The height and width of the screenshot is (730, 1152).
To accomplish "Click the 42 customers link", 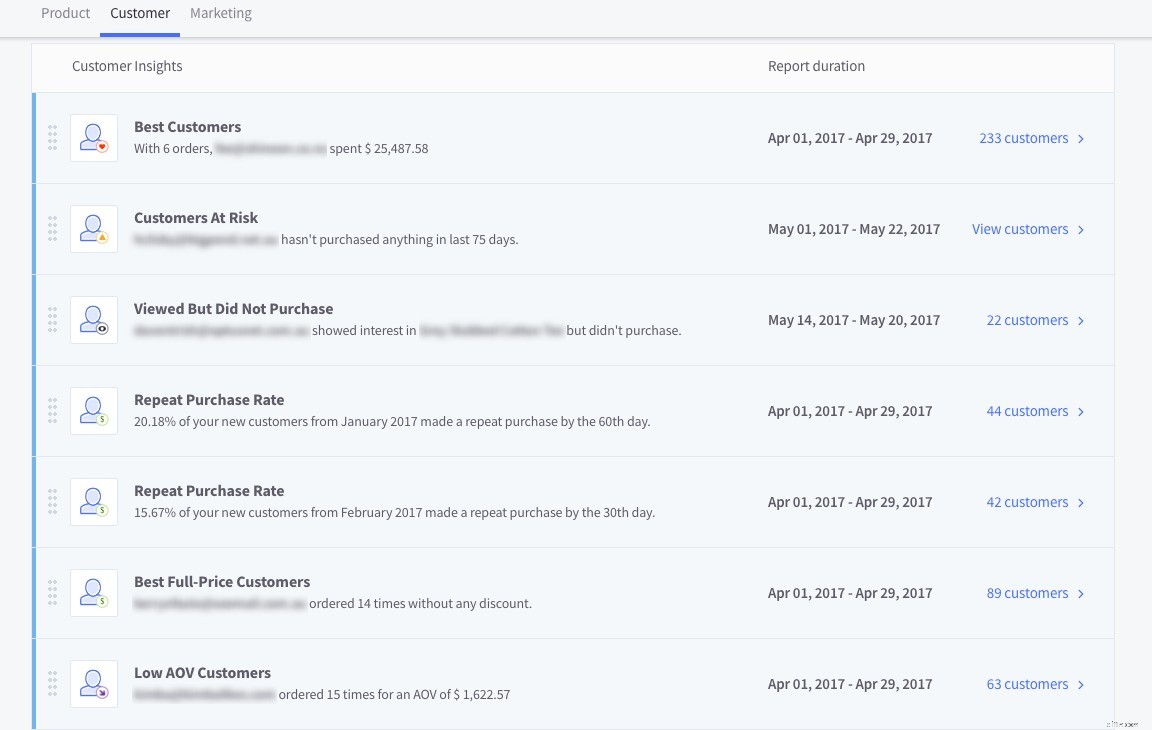I will click(1027, 502).
